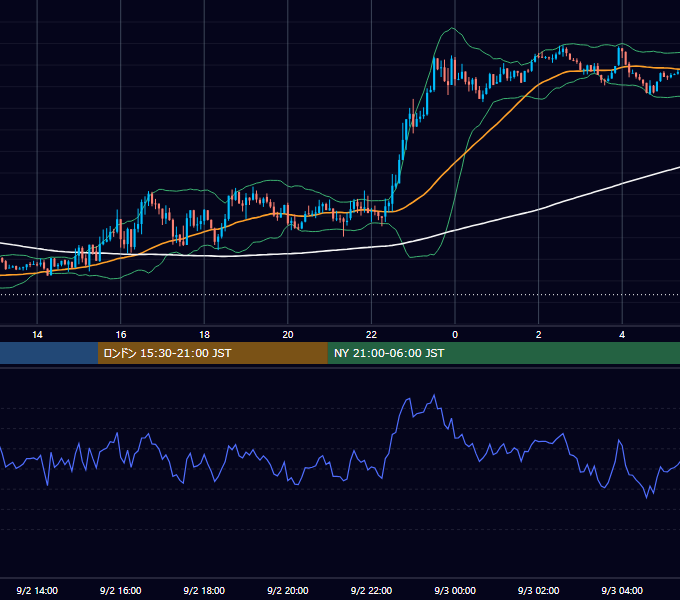Click the 9/2 18:00 time label
The width and height of the screenshot is (680, 600).
pyautogui.click(x=204, y=591)
